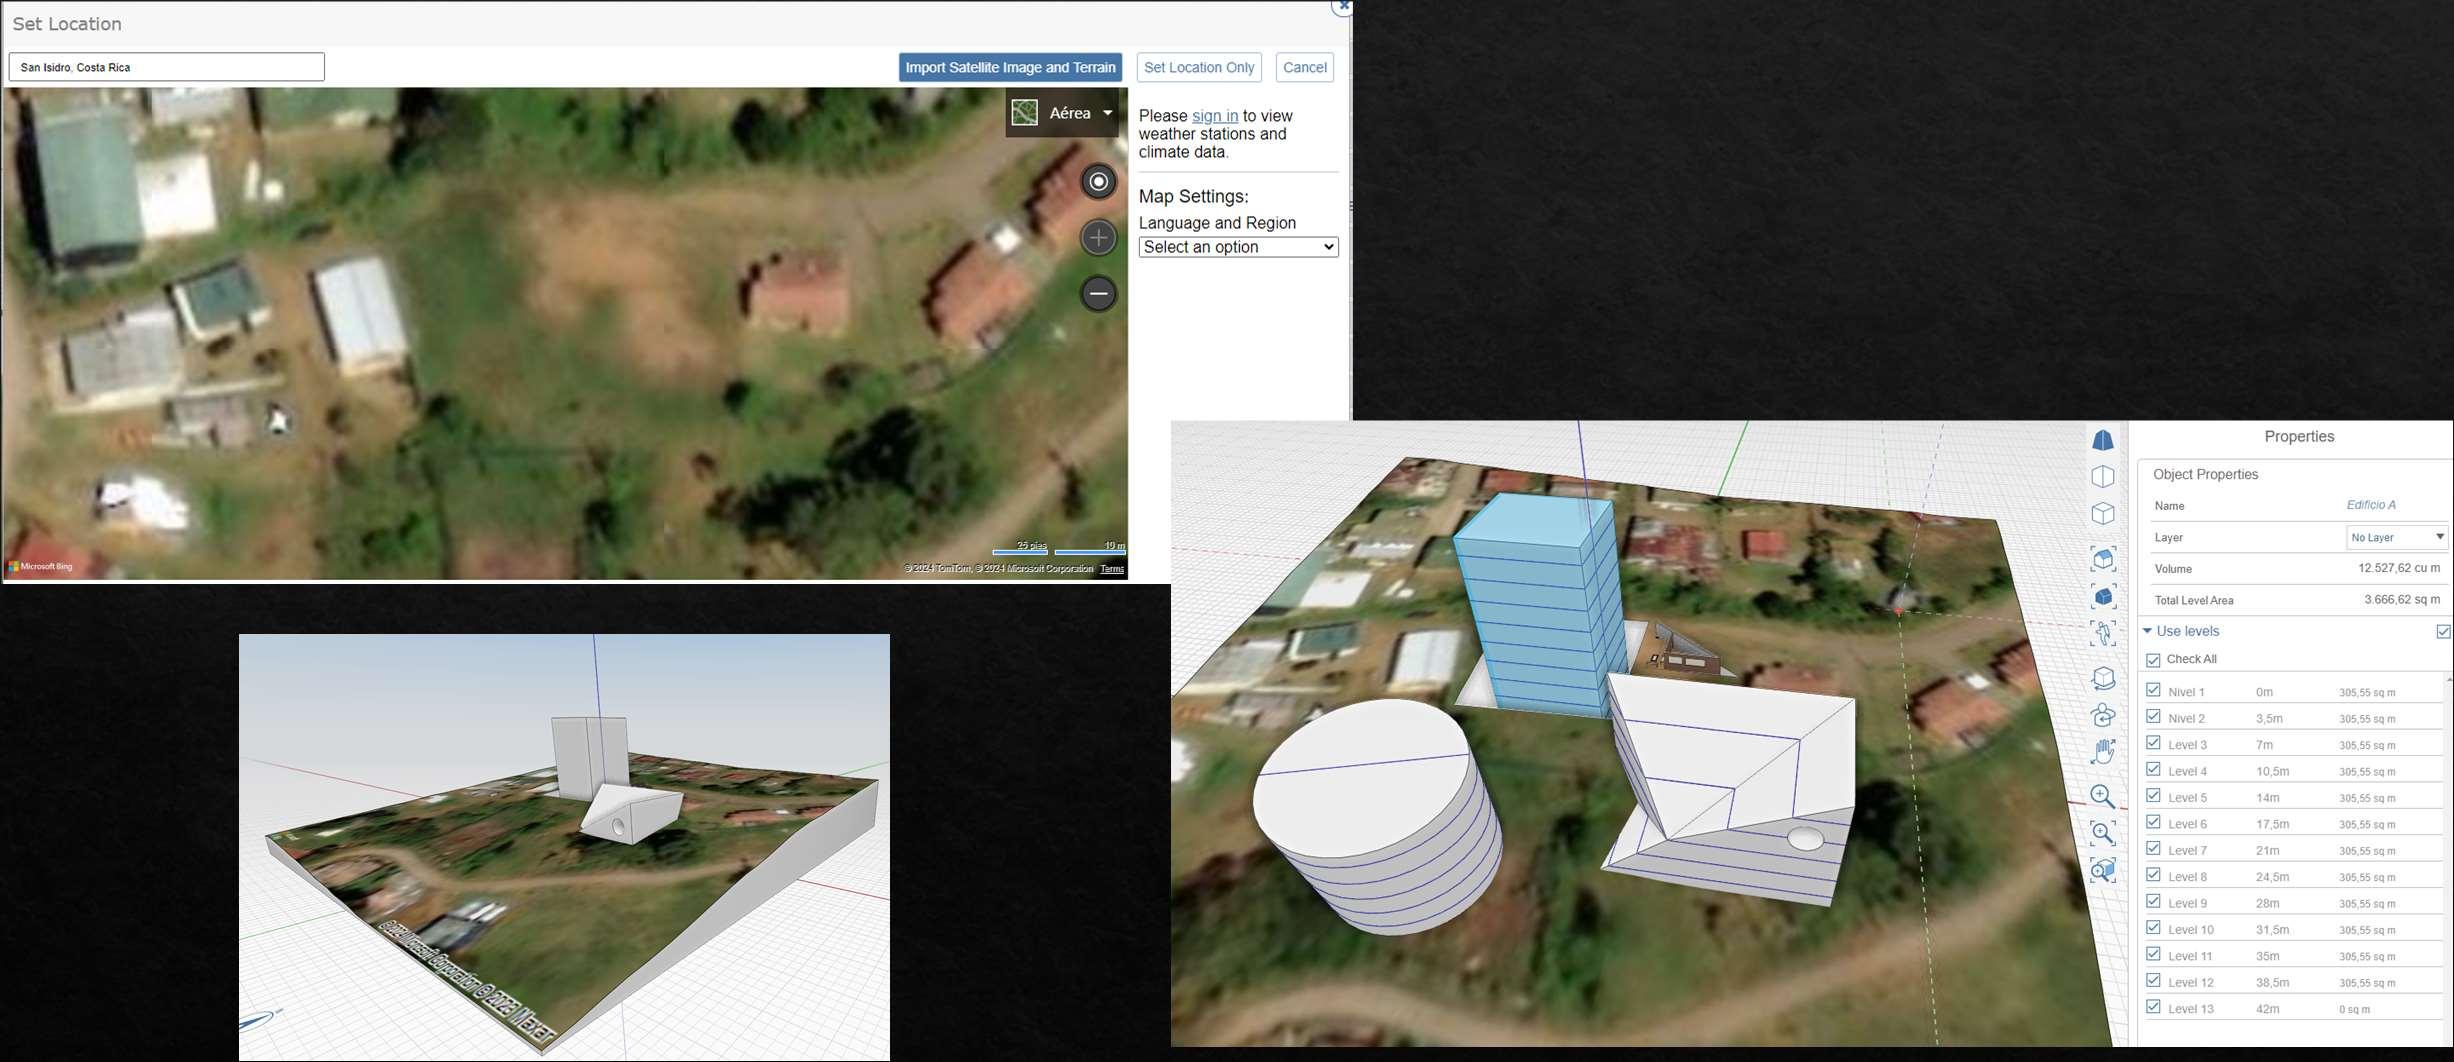The width and height of the screenshot is (2454, 1062).
Task: Zoom in the map with plus button
Action: click(1099, 238)
